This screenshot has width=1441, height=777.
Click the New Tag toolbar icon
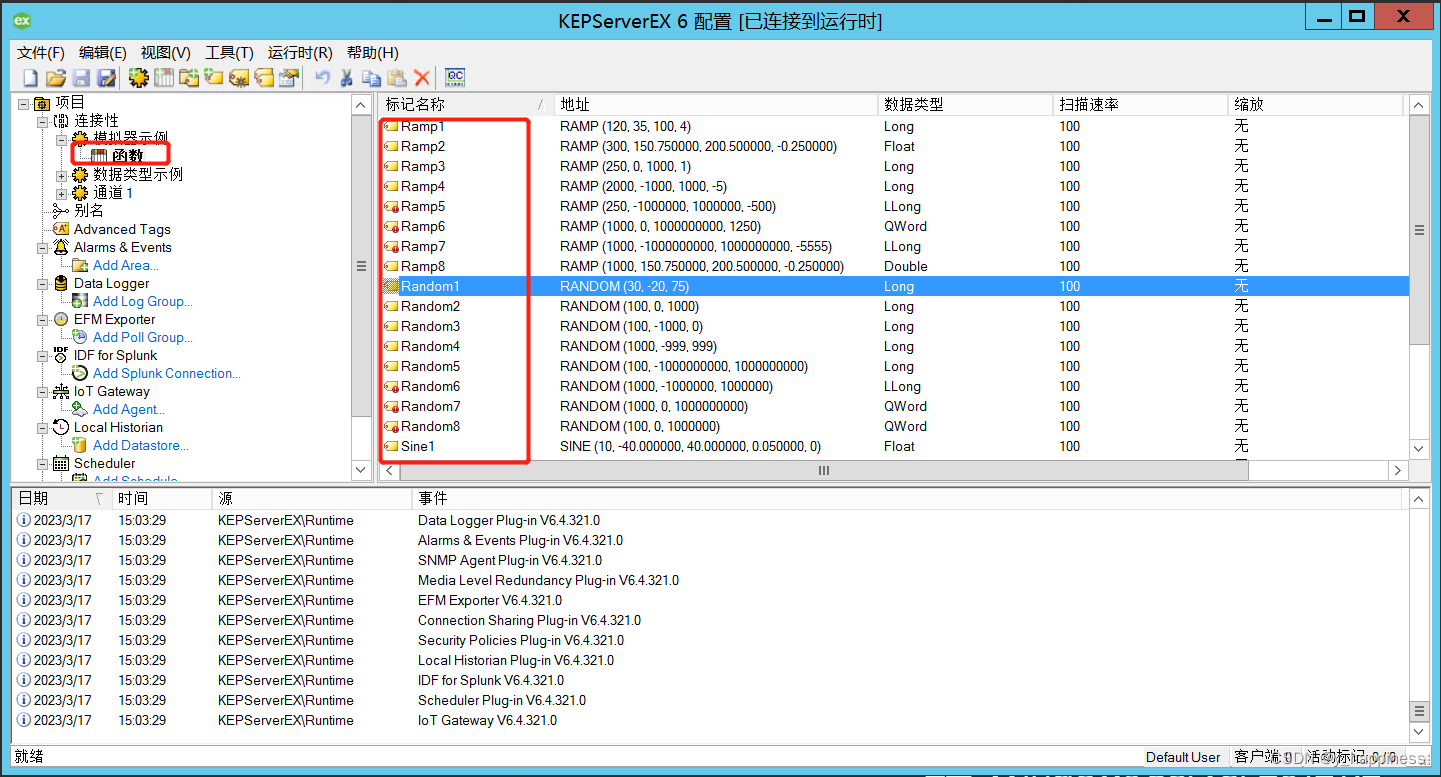pyautogui.click(x=213, y=78)
